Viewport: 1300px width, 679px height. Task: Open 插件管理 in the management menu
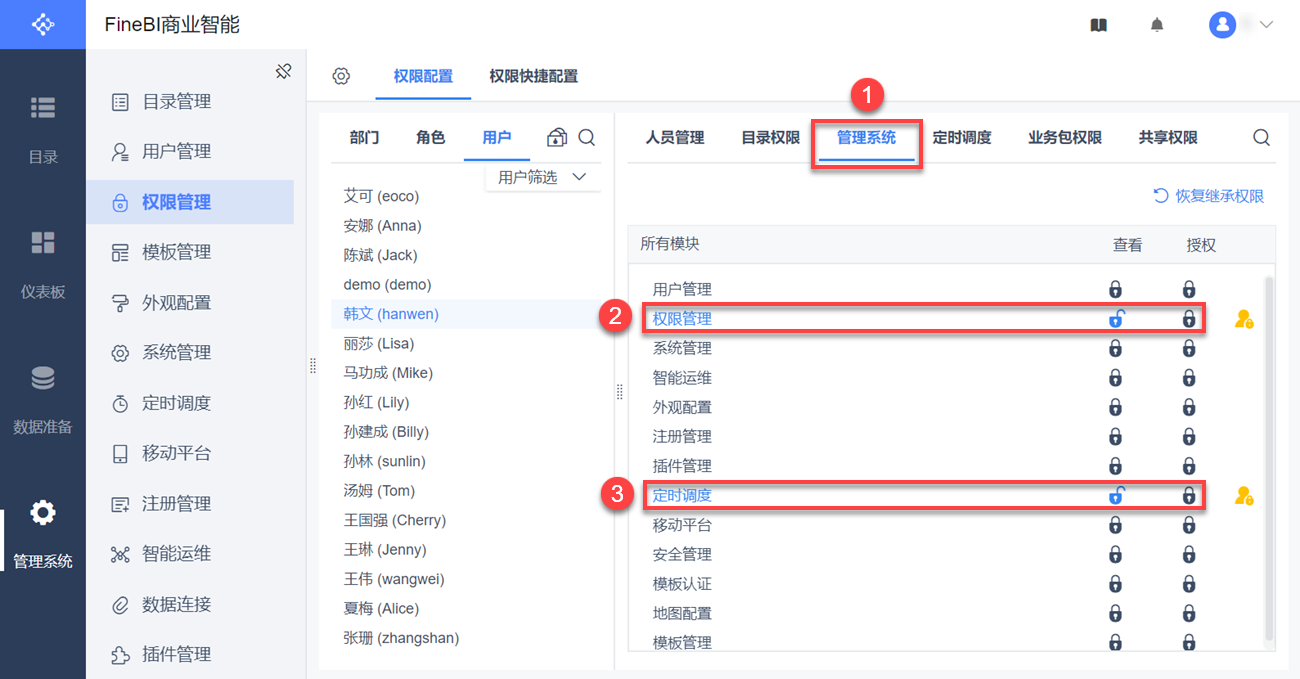pos(190,654)
